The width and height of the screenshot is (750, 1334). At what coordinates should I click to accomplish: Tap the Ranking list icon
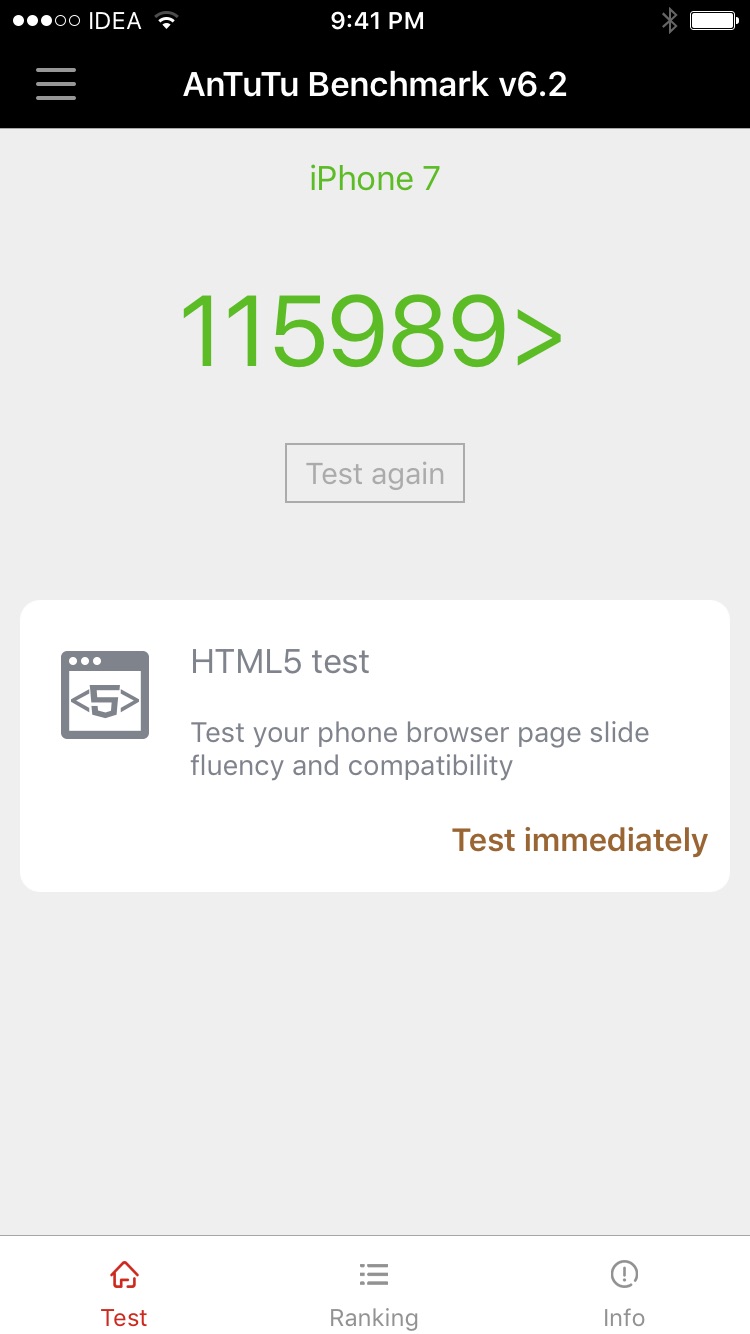[x=374, y=1274]
